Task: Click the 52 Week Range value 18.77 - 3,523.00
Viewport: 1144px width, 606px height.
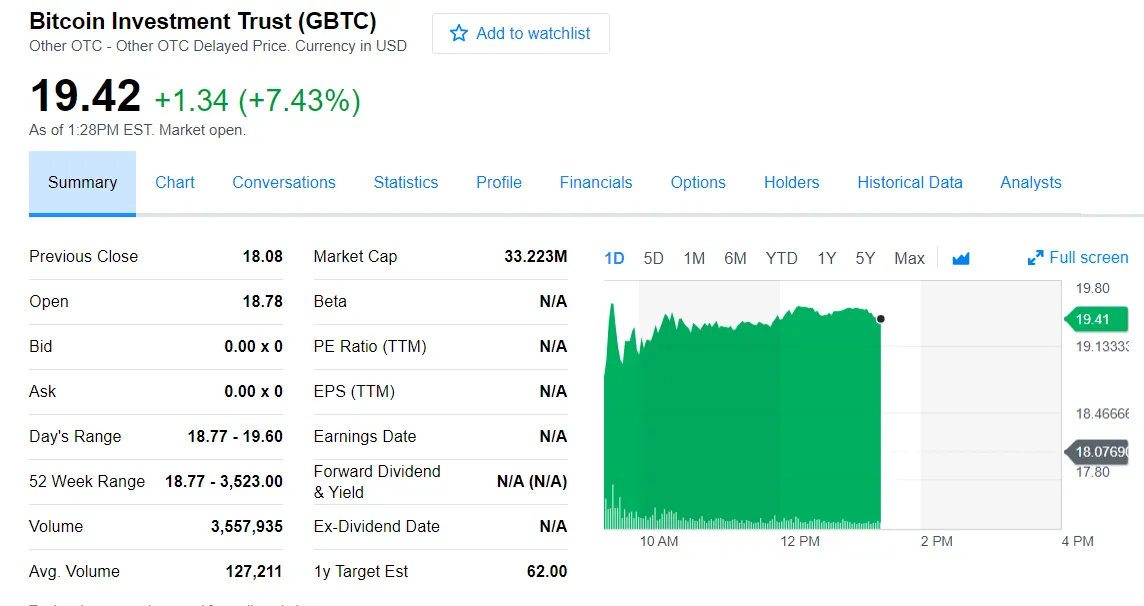Action: point(224,482)
